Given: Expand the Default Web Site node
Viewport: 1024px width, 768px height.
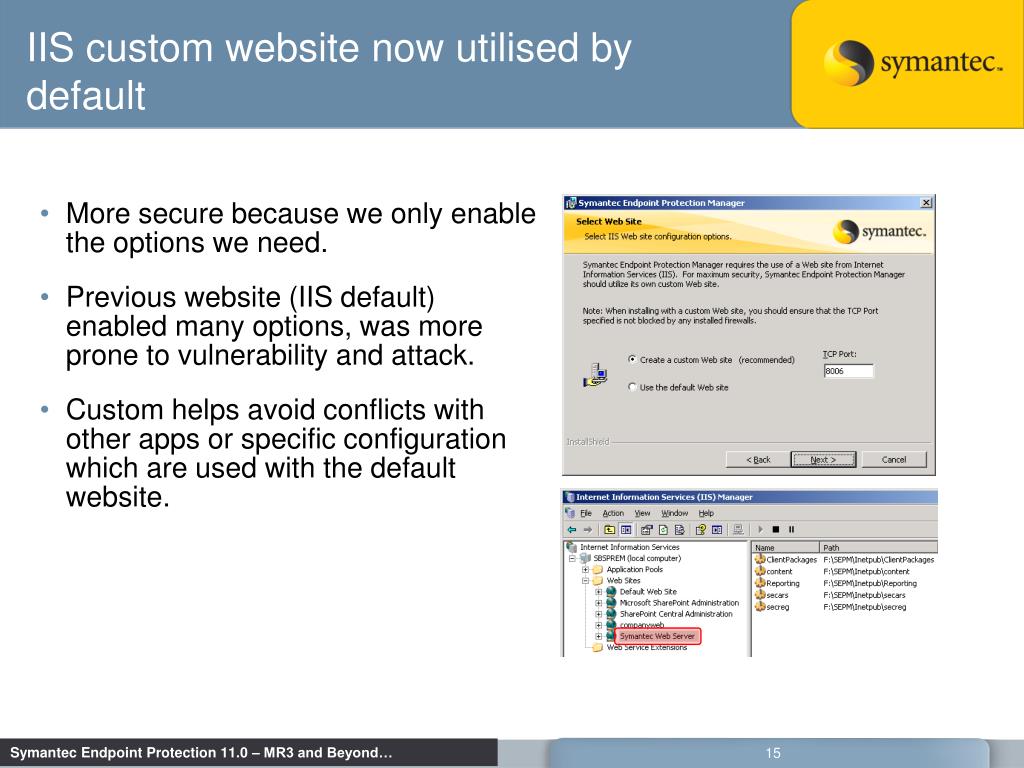Looking at the screenshot, I should [598, 592].
